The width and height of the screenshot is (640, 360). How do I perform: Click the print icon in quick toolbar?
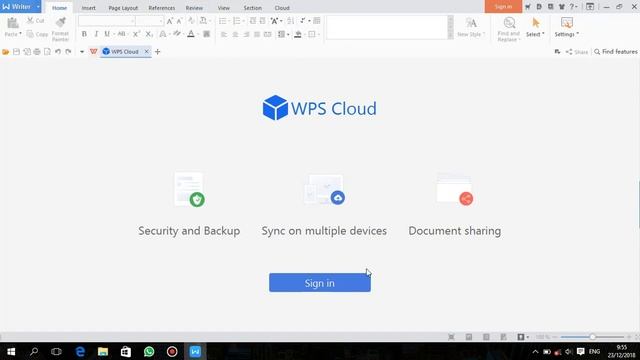[37, 52]
